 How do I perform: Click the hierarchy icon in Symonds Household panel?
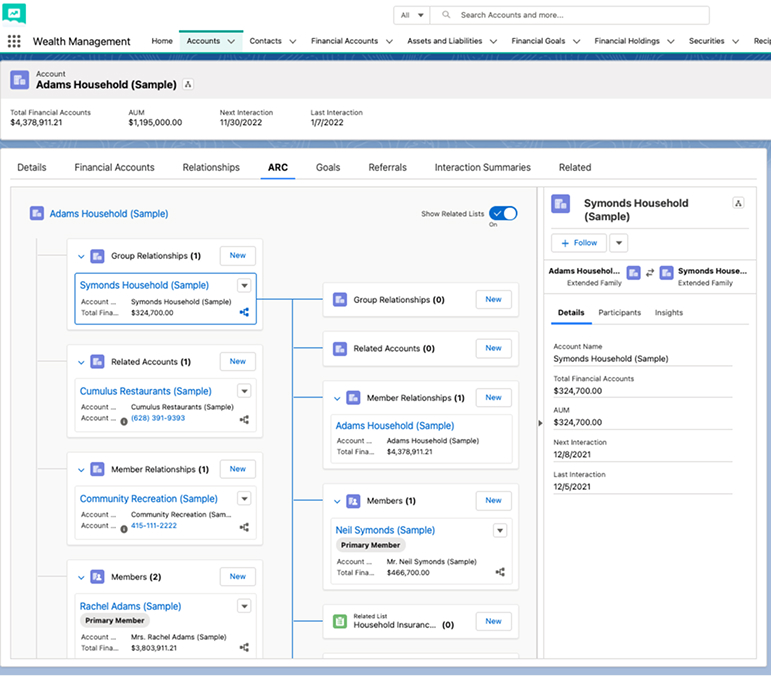738,203
